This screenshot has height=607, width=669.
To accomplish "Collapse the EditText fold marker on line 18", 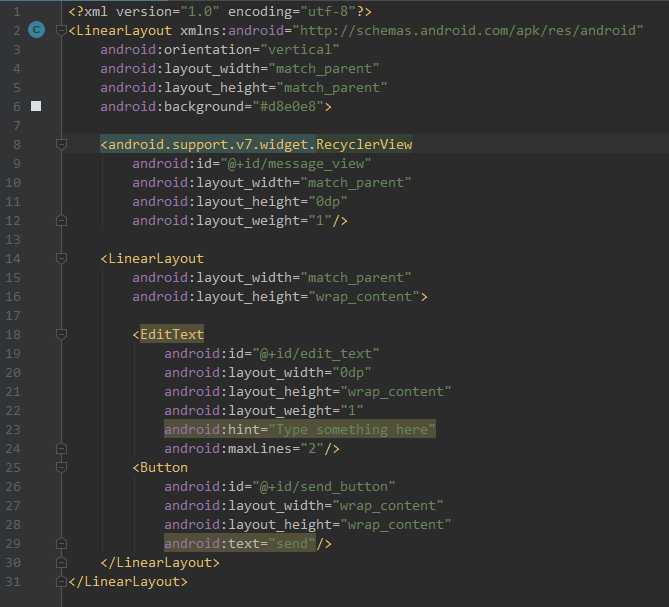I will tap(61, 334).
